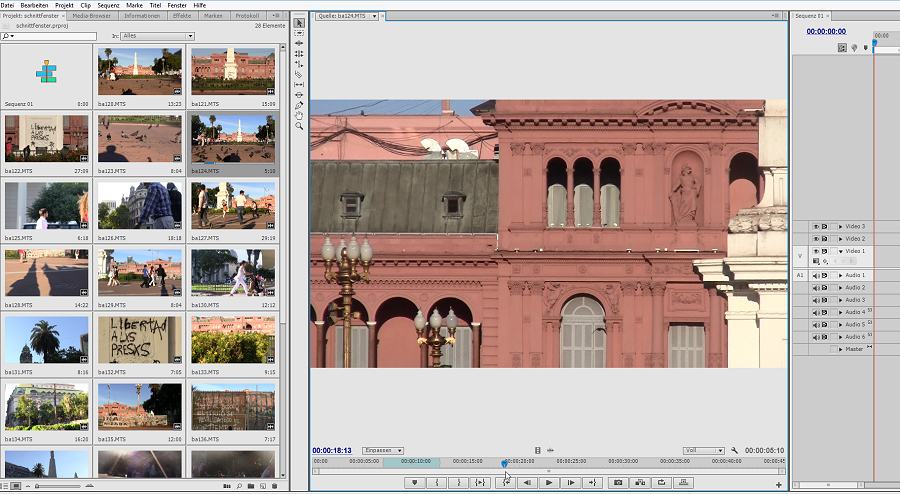Switch to the Media-Browser tab
900x494 pixels.
pyautogui.click(x=91, y=16)
